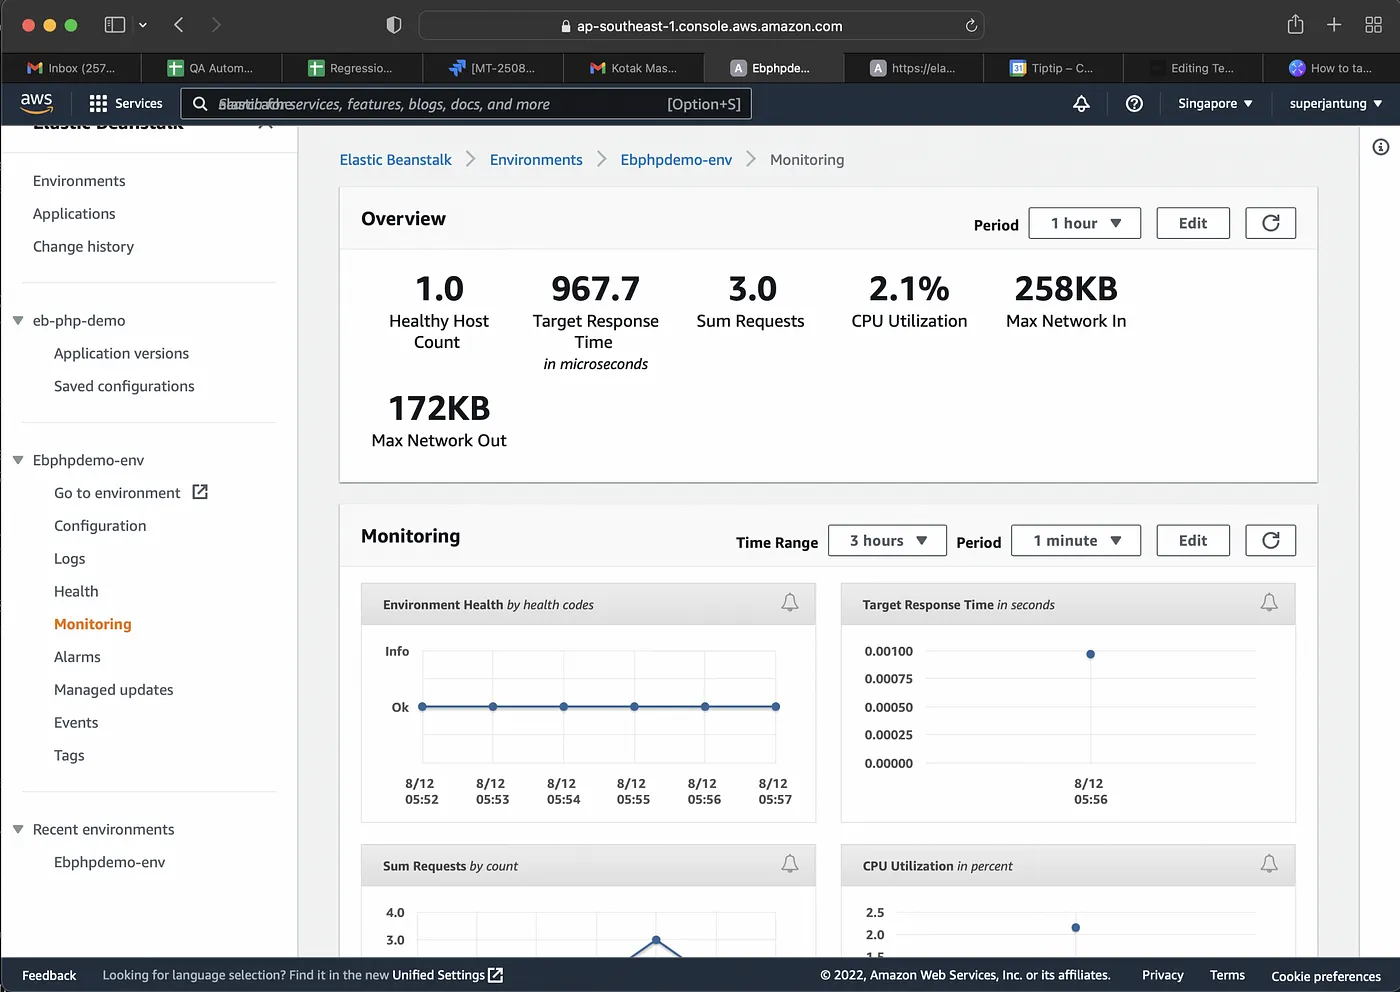Click Edit in the Overview panel
The width and height of the screenshot is (1400, 992).
(x=1193, y=223)
